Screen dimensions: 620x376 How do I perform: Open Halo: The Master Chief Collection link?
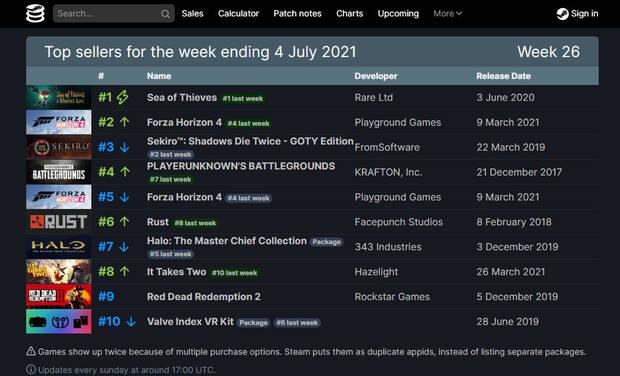point(227,241)
